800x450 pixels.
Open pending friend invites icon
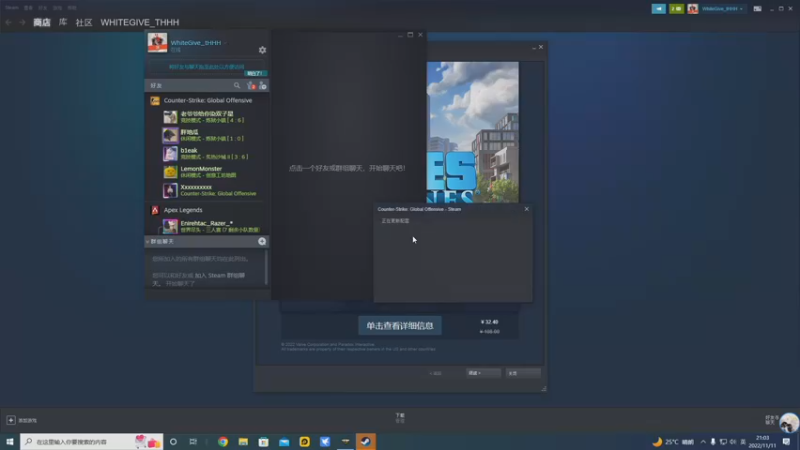click(251, 86)
